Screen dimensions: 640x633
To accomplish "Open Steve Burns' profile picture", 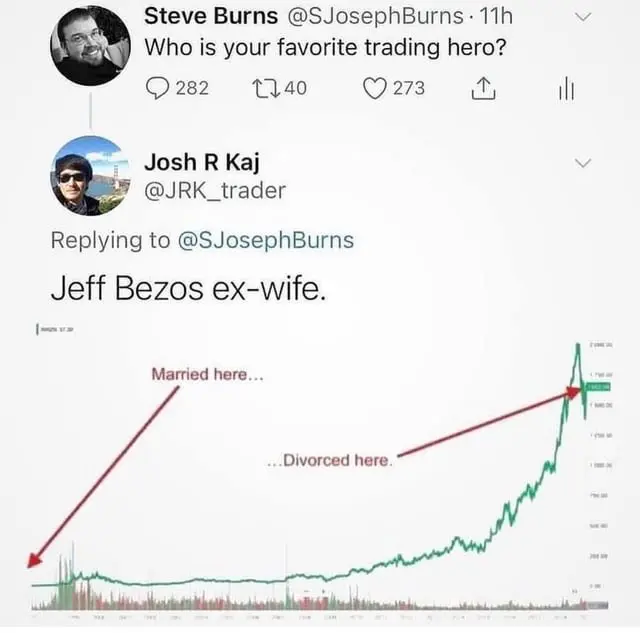I will (91, 46).
